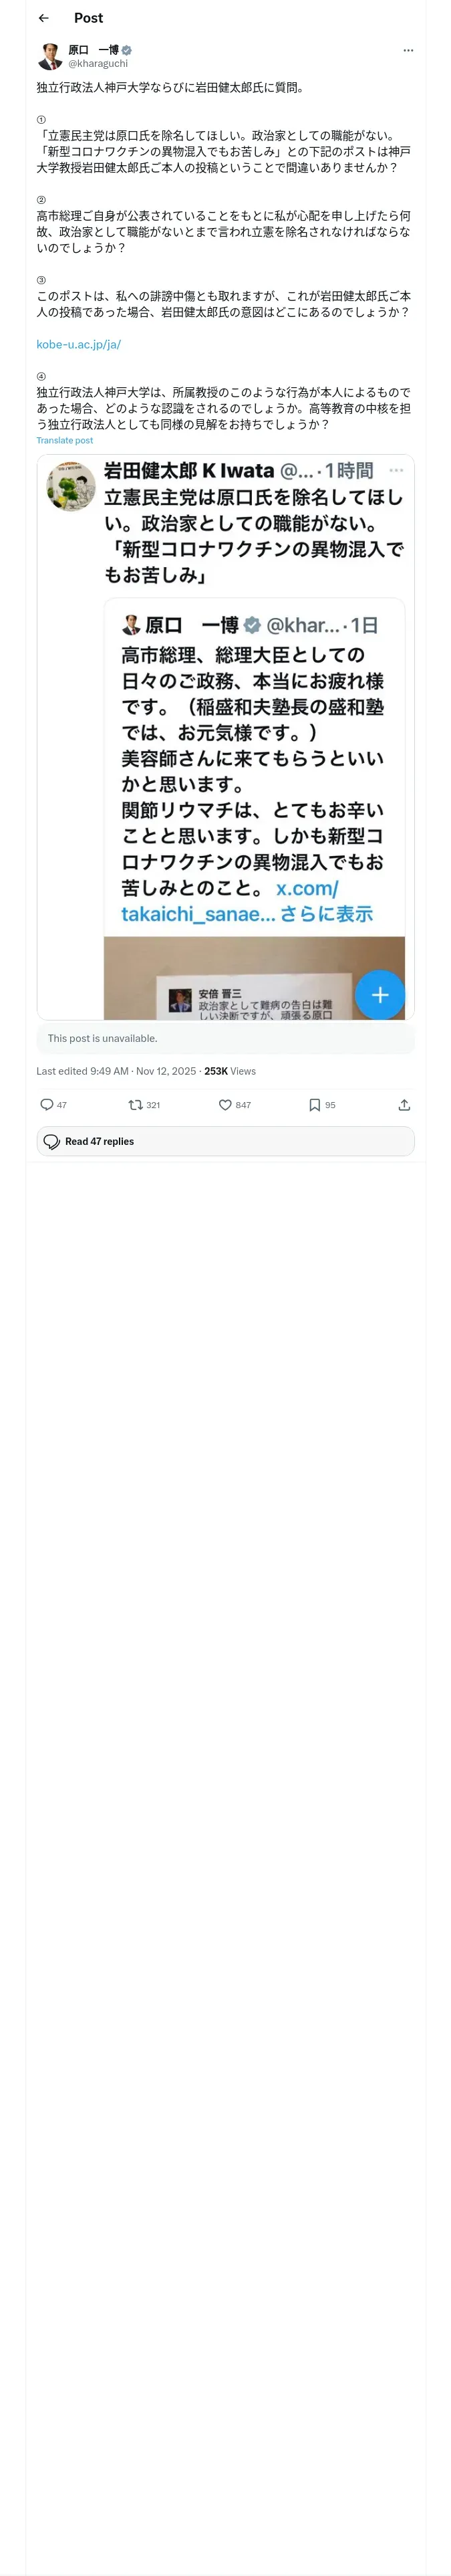Click the reply speech bubble icon
This screenshot has height=2576, width=451.
coord(46,1104)
